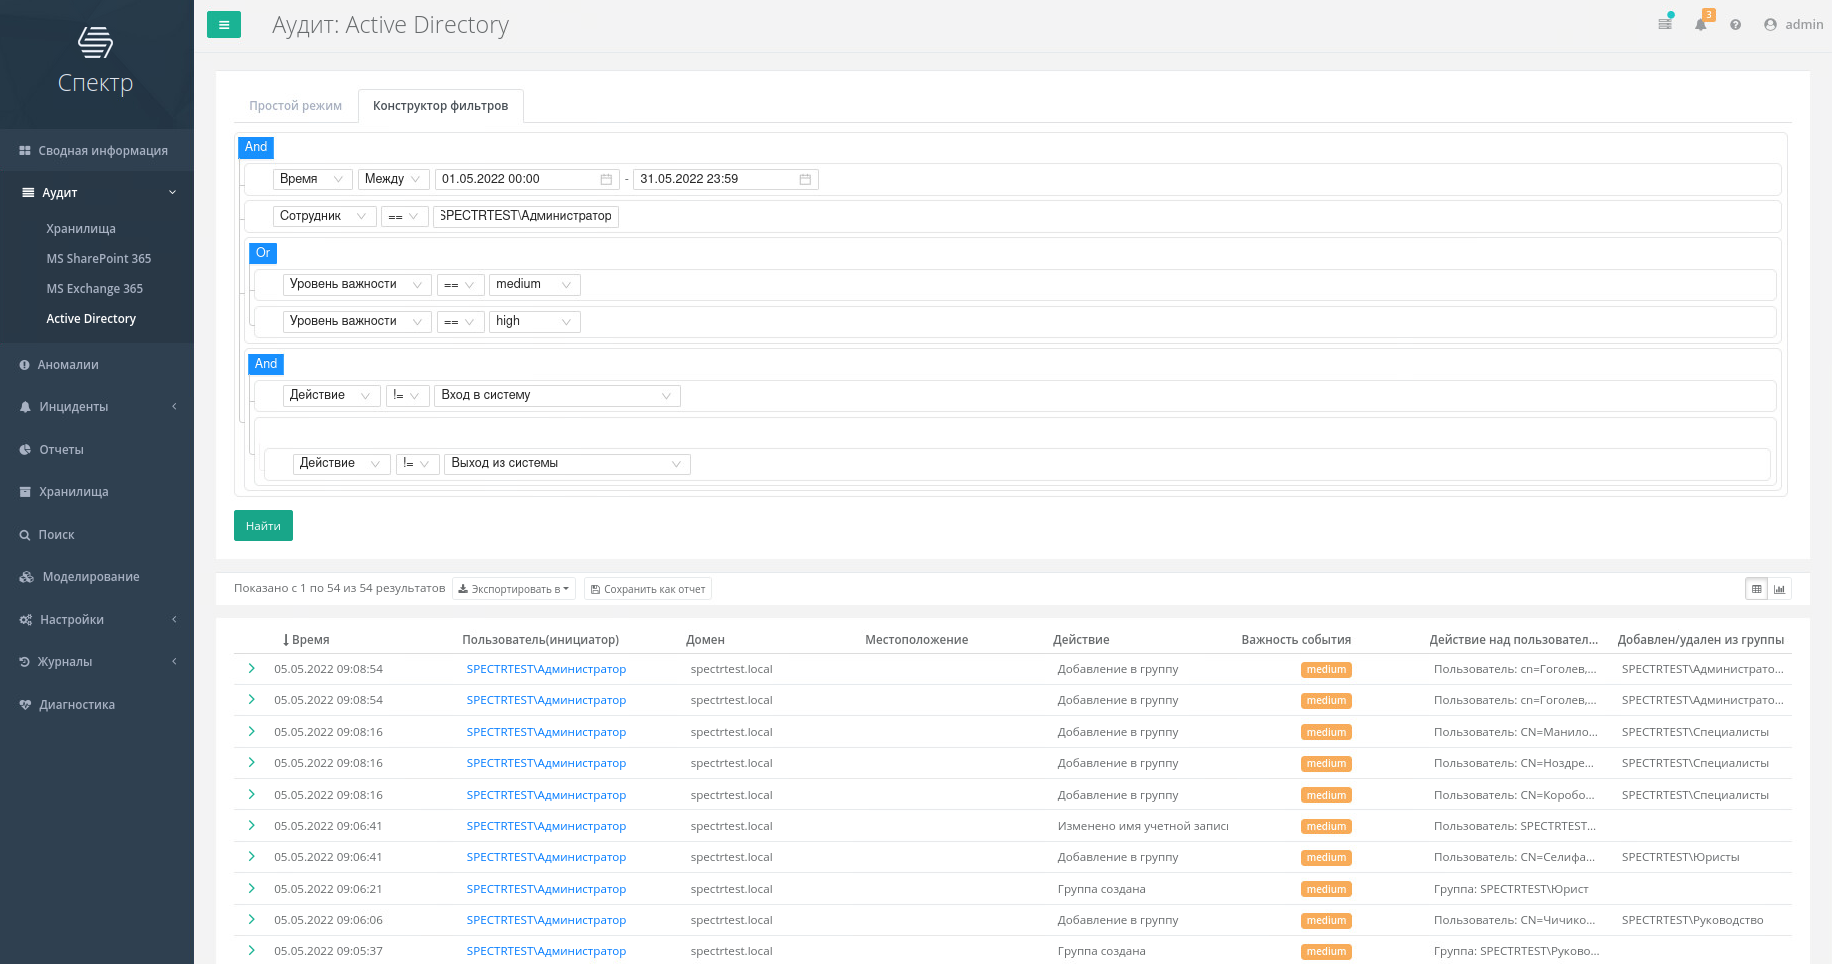Open == operator dropdown for Сотрудник
This screenshot has height=964, width=1832.
[404, 217]
